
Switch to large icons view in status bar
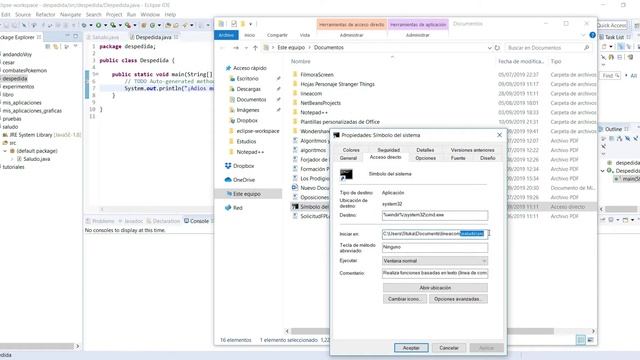coord(590,340)
